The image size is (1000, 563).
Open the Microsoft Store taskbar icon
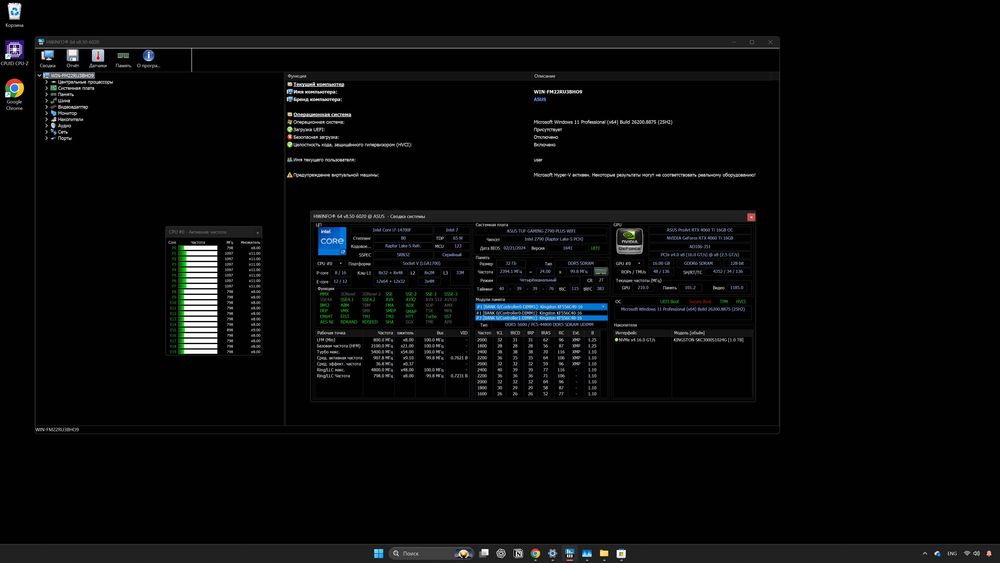pos(621,553)
